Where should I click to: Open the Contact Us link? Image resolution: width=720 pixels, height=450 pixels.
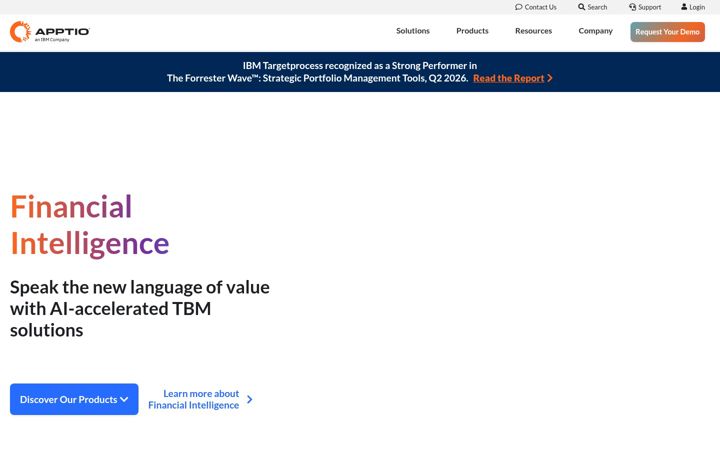click(540, 7)
